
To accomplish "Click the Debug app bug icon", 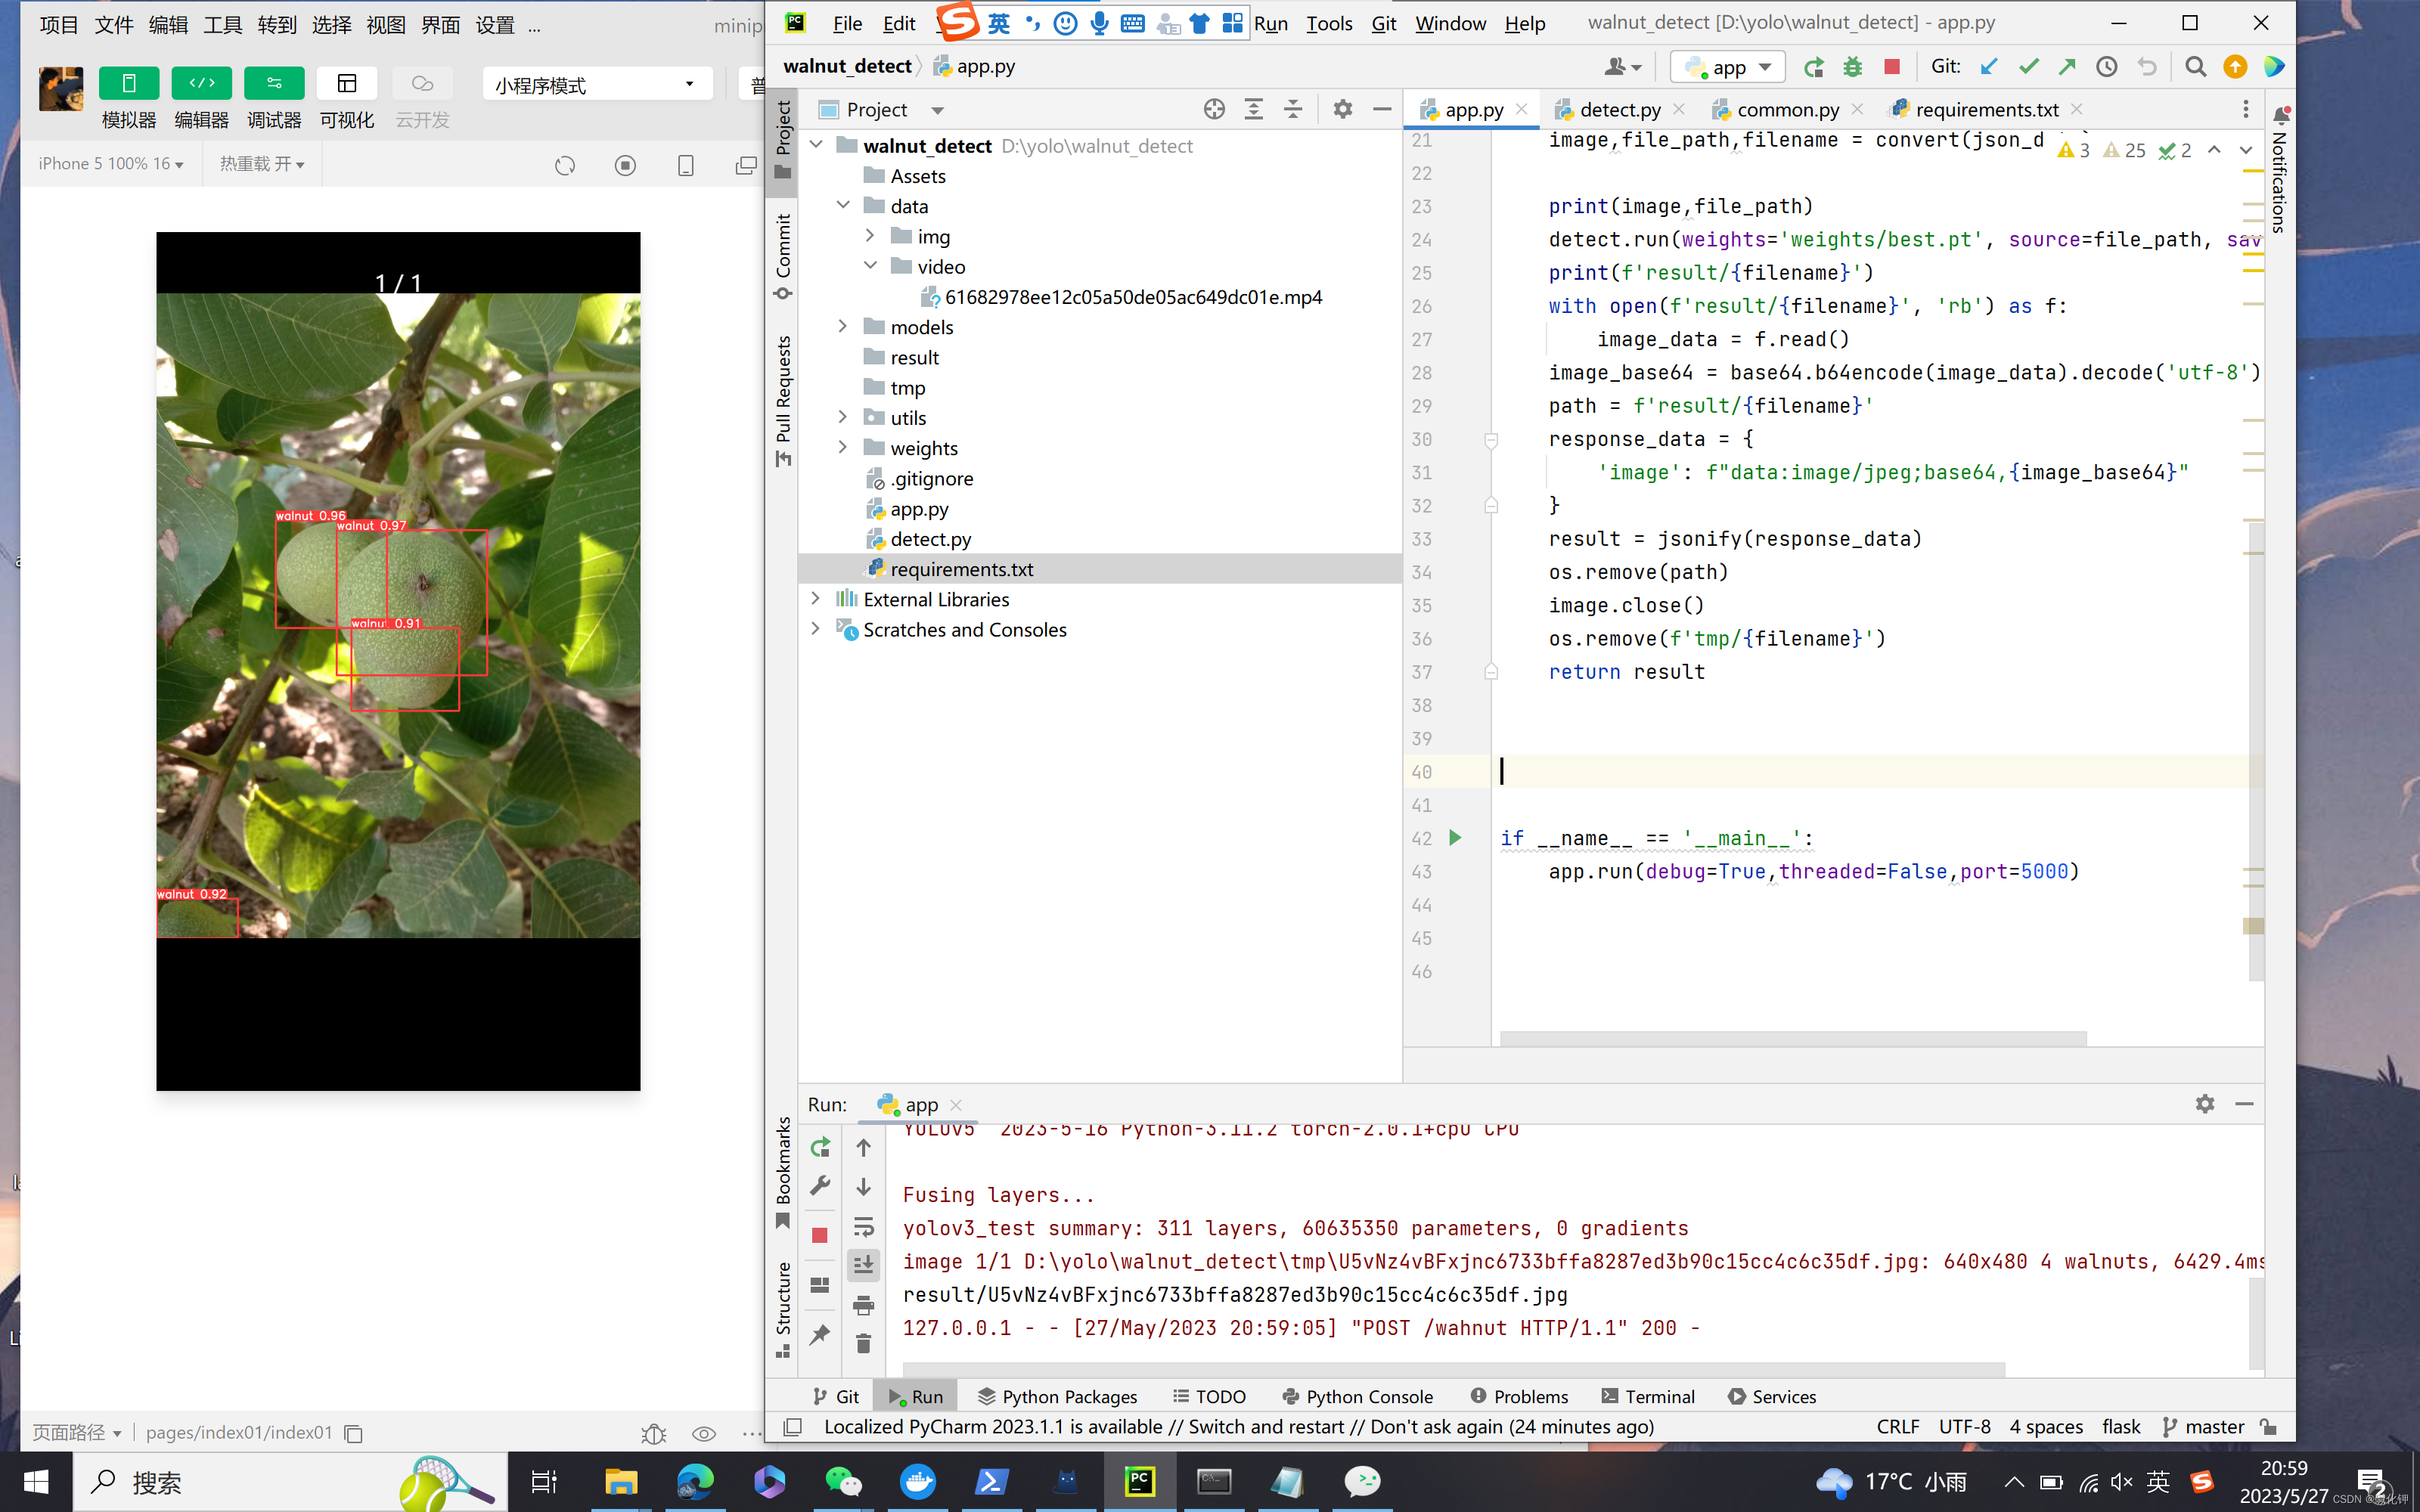I will coord(1852,67).
